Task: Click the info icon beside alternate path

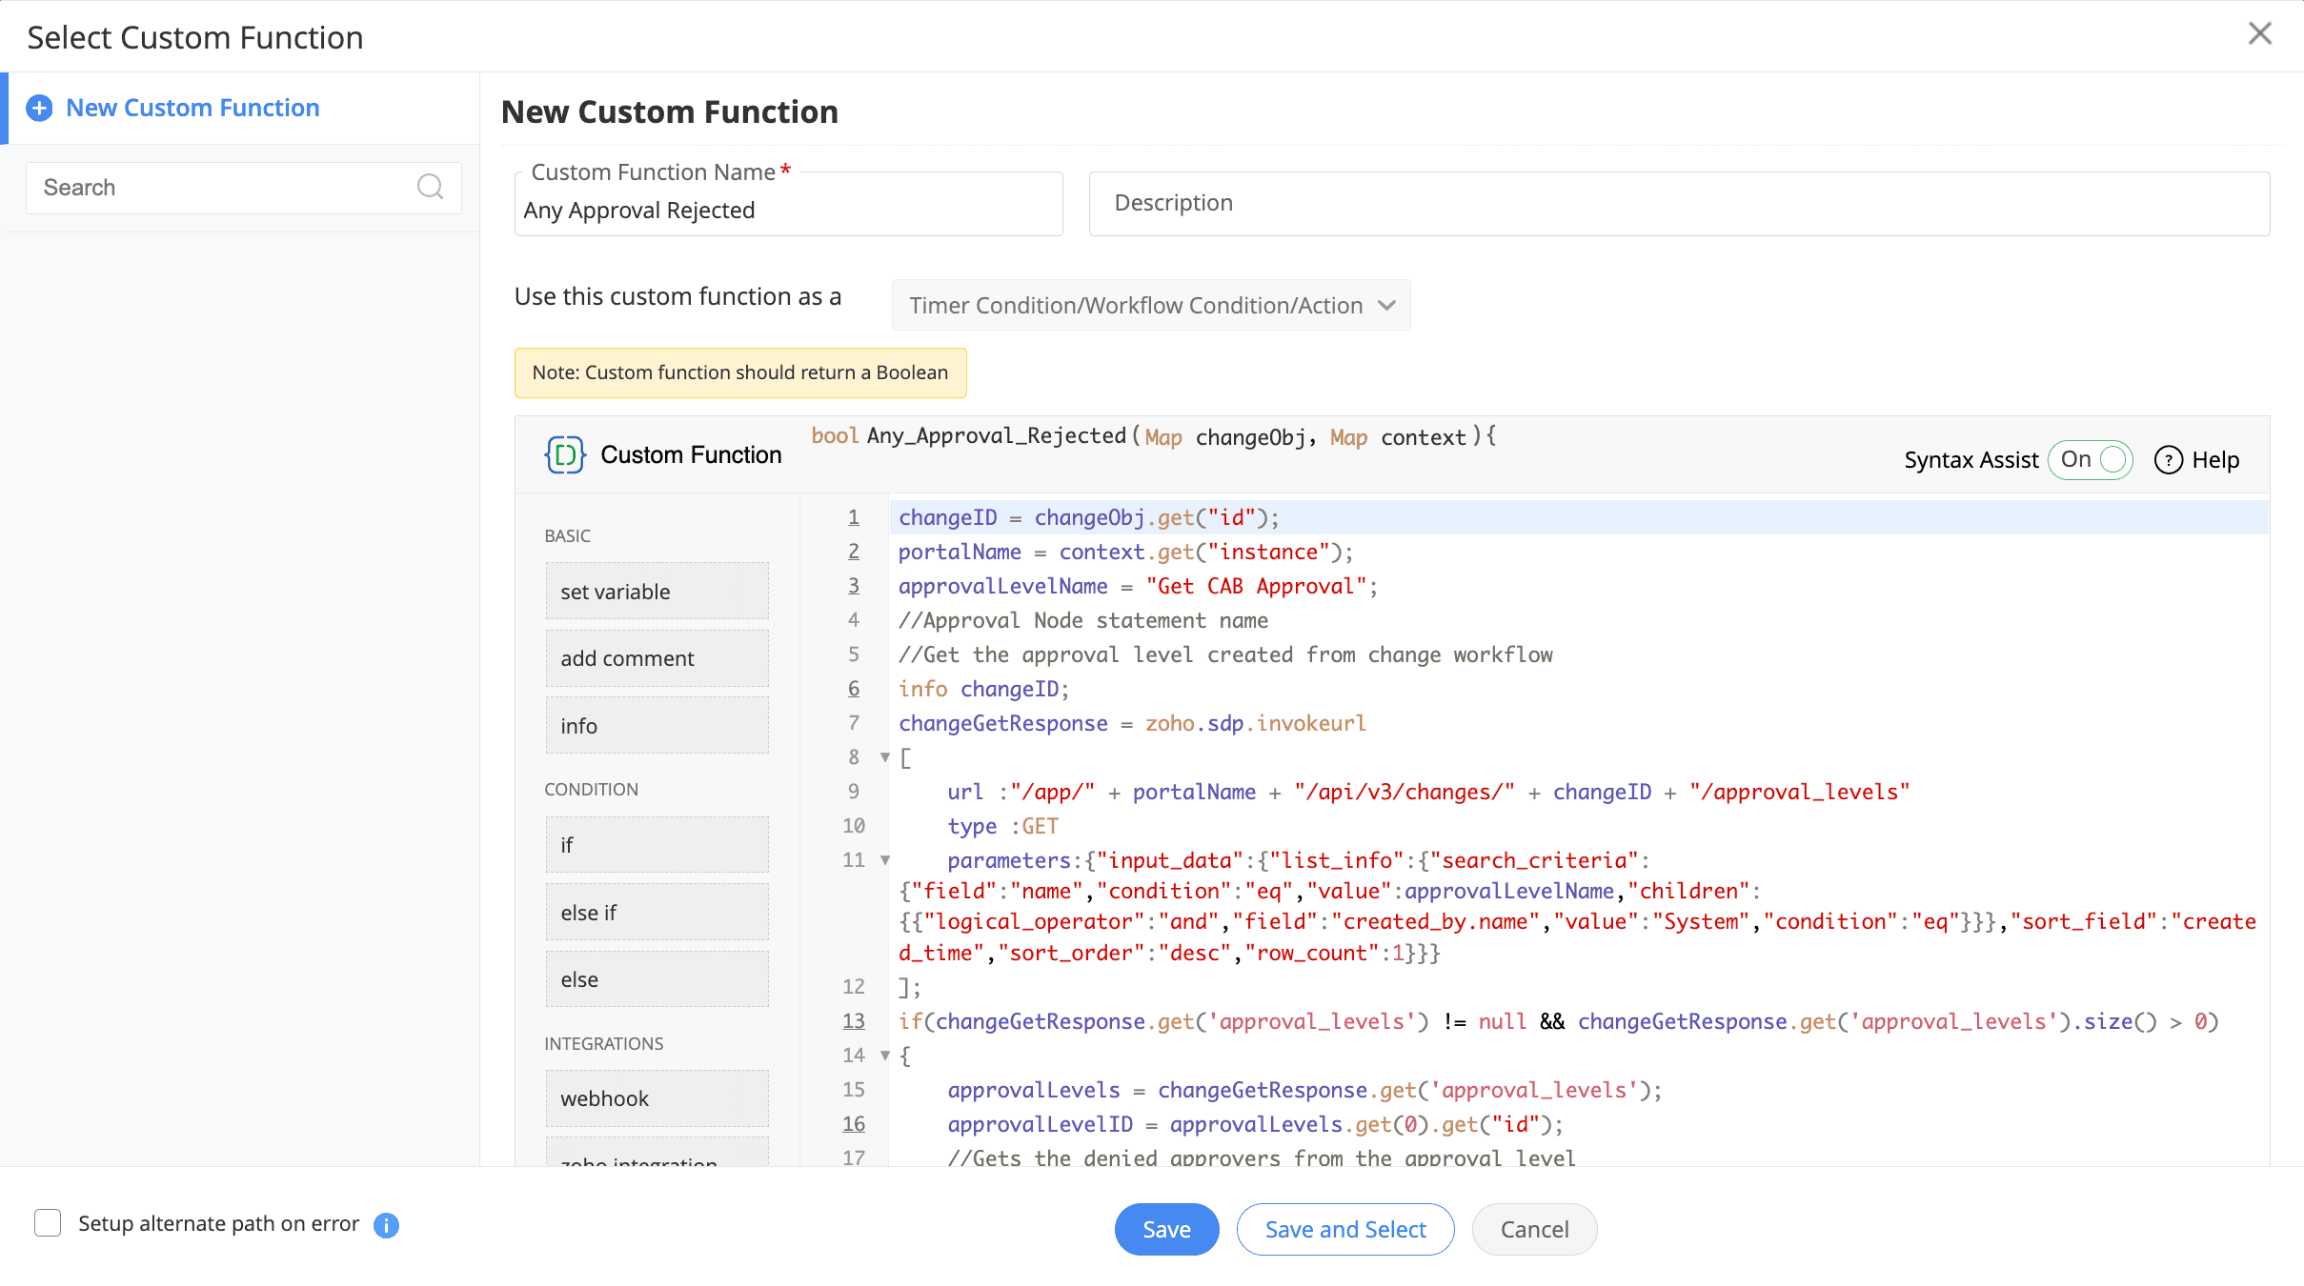Action: pos(386,1225)
